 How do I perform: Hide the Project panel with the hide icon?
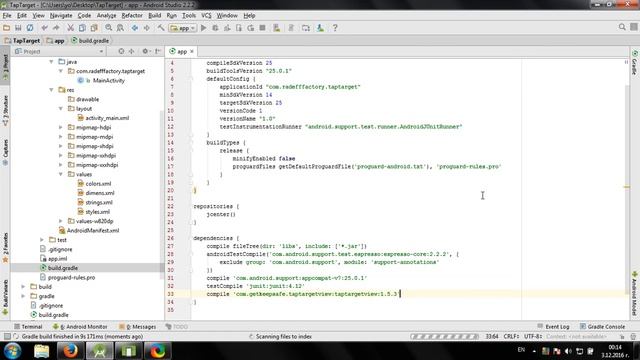[158, 51]
